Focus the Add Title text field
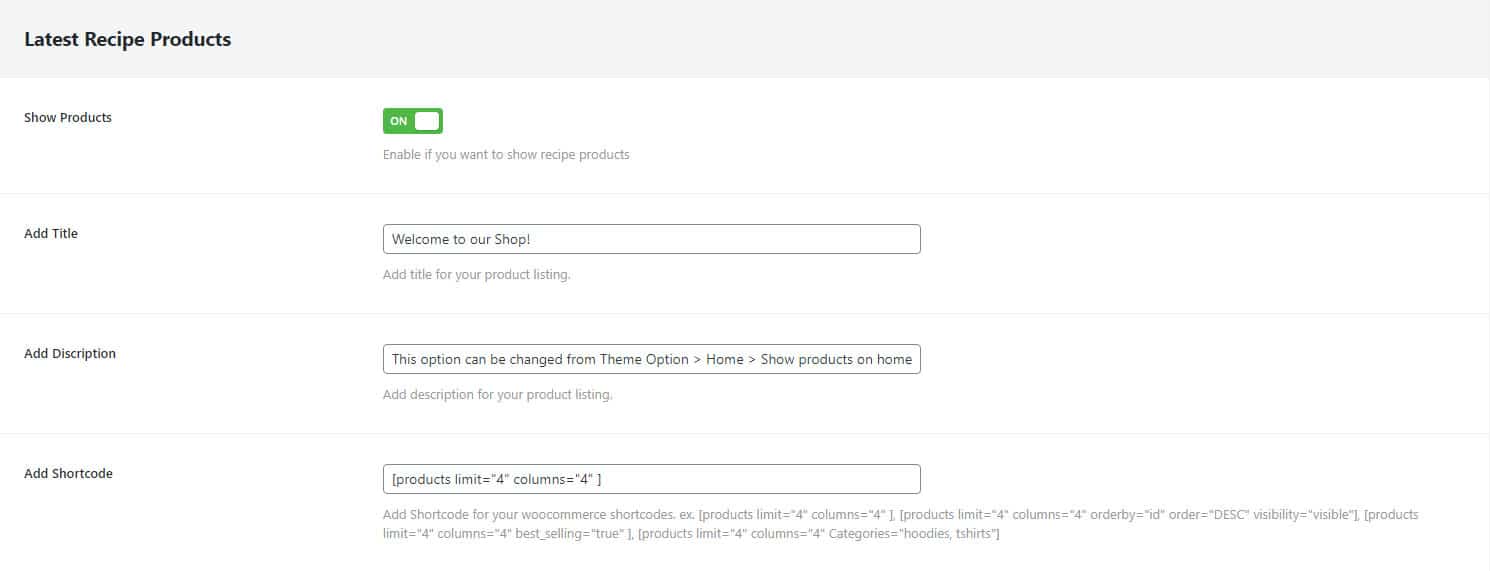This screenshot has width=1490, height=571. point(651,239)
